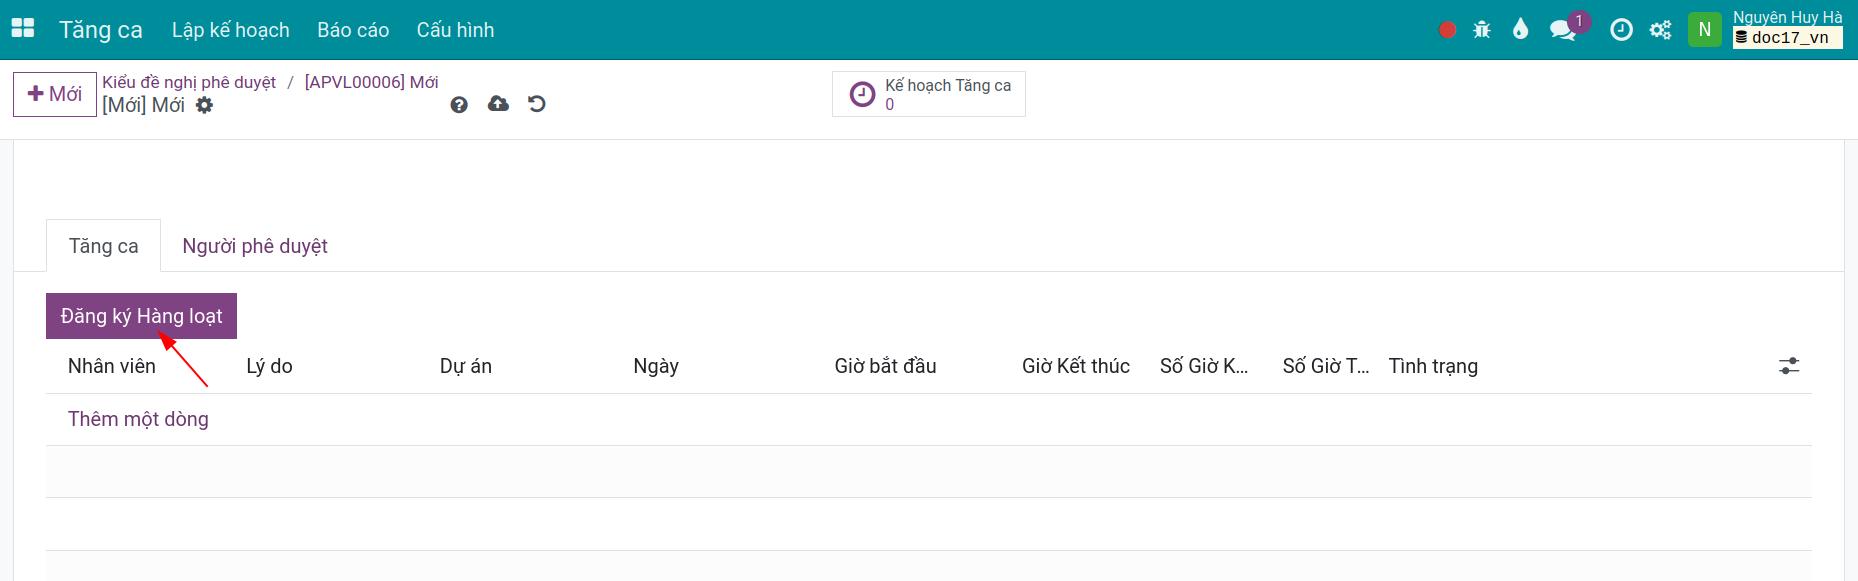Sort by the Lý do column header
Image resolution: width=1858 pixels, height=581 pixels.
coord(270,366)
